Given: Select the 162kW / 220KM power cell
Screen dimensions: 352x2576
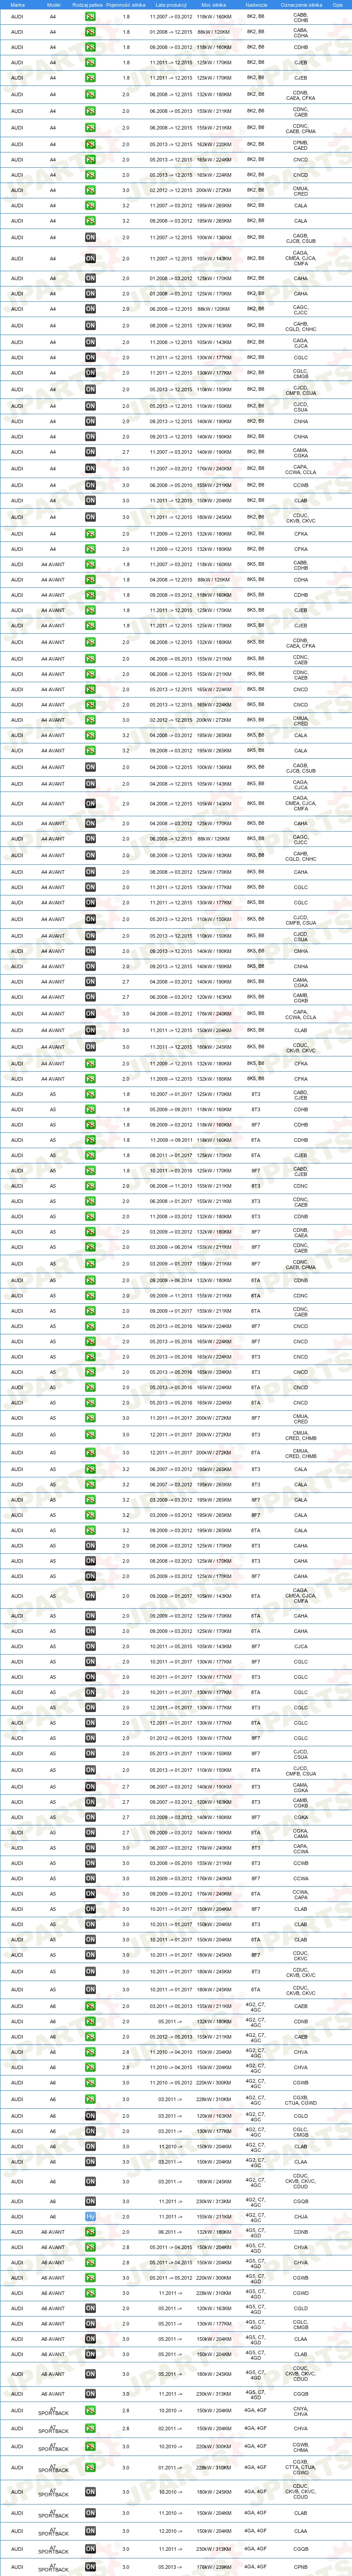Looking at the screenshot, I should (213, 144).
